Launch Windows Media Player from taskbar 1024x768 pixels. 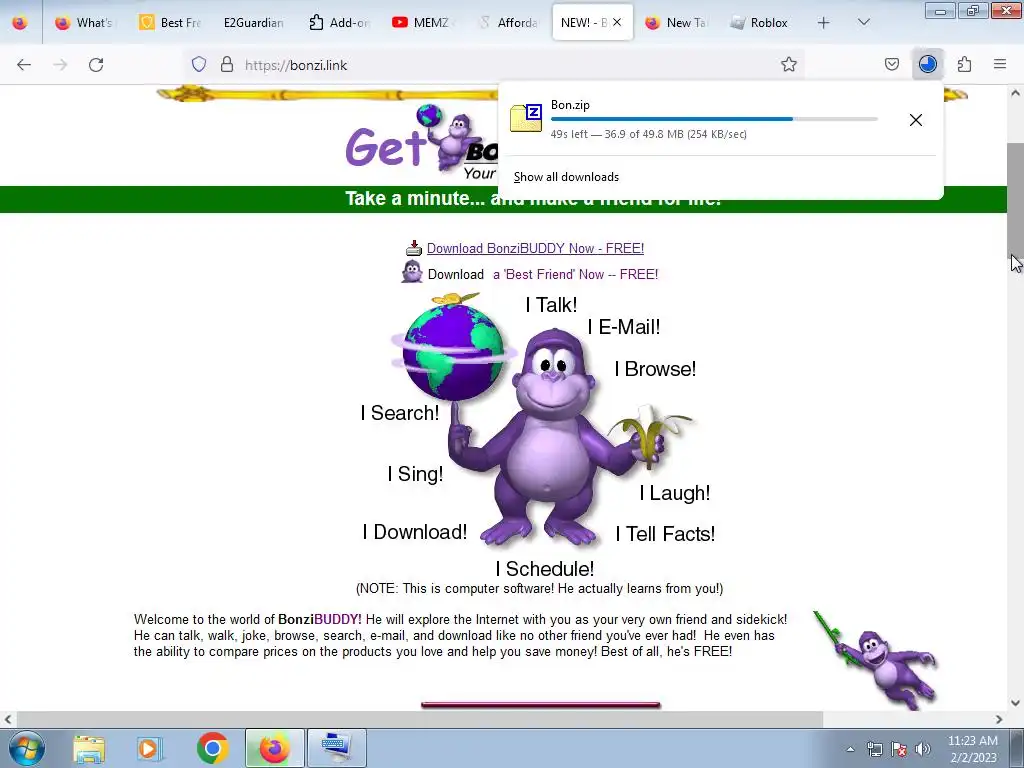click(150, 748)
